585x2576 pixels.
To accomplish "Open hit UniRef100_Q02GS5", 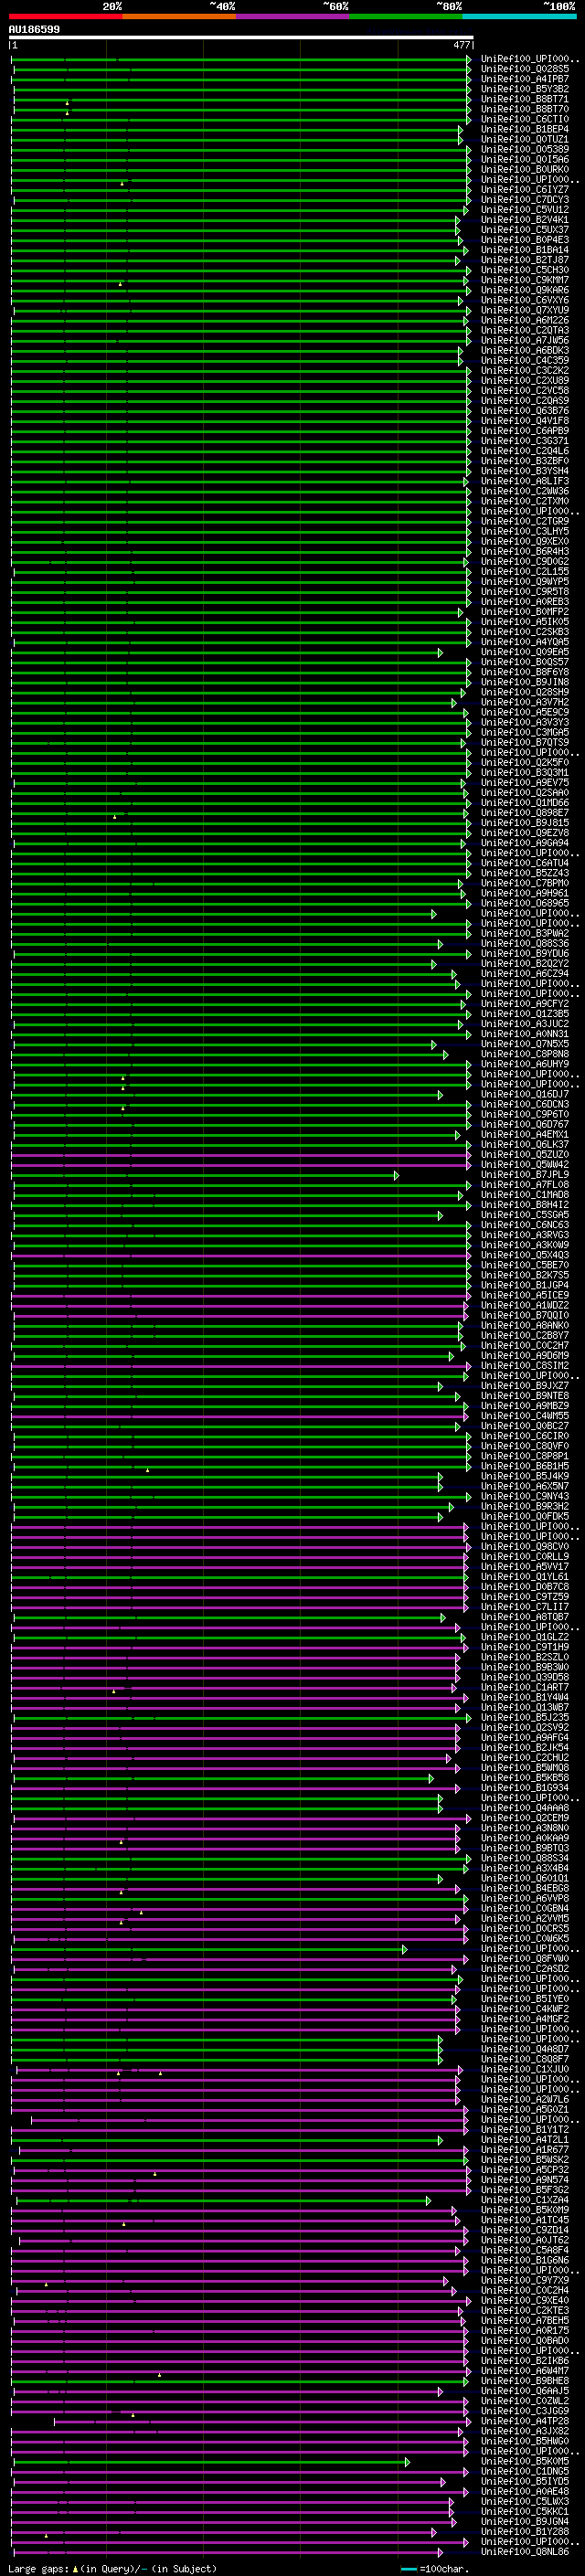I will coord(525,69).
